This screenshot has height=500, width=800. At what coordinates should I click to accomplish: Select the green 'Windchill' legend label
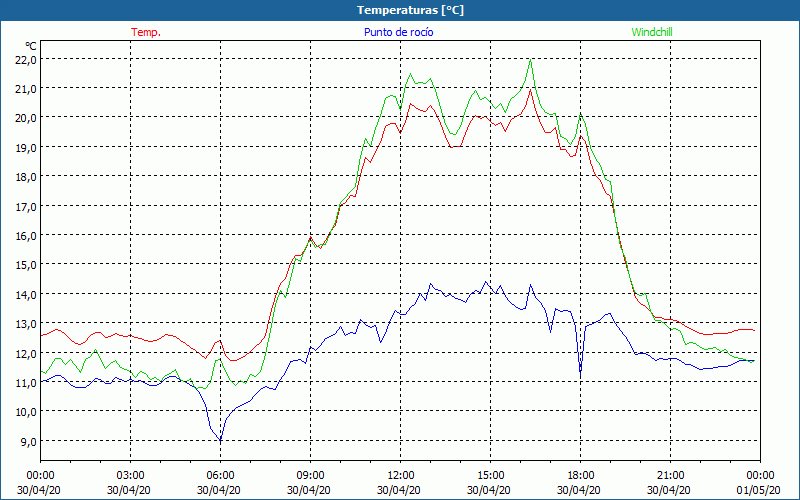[x=652, y=32]
